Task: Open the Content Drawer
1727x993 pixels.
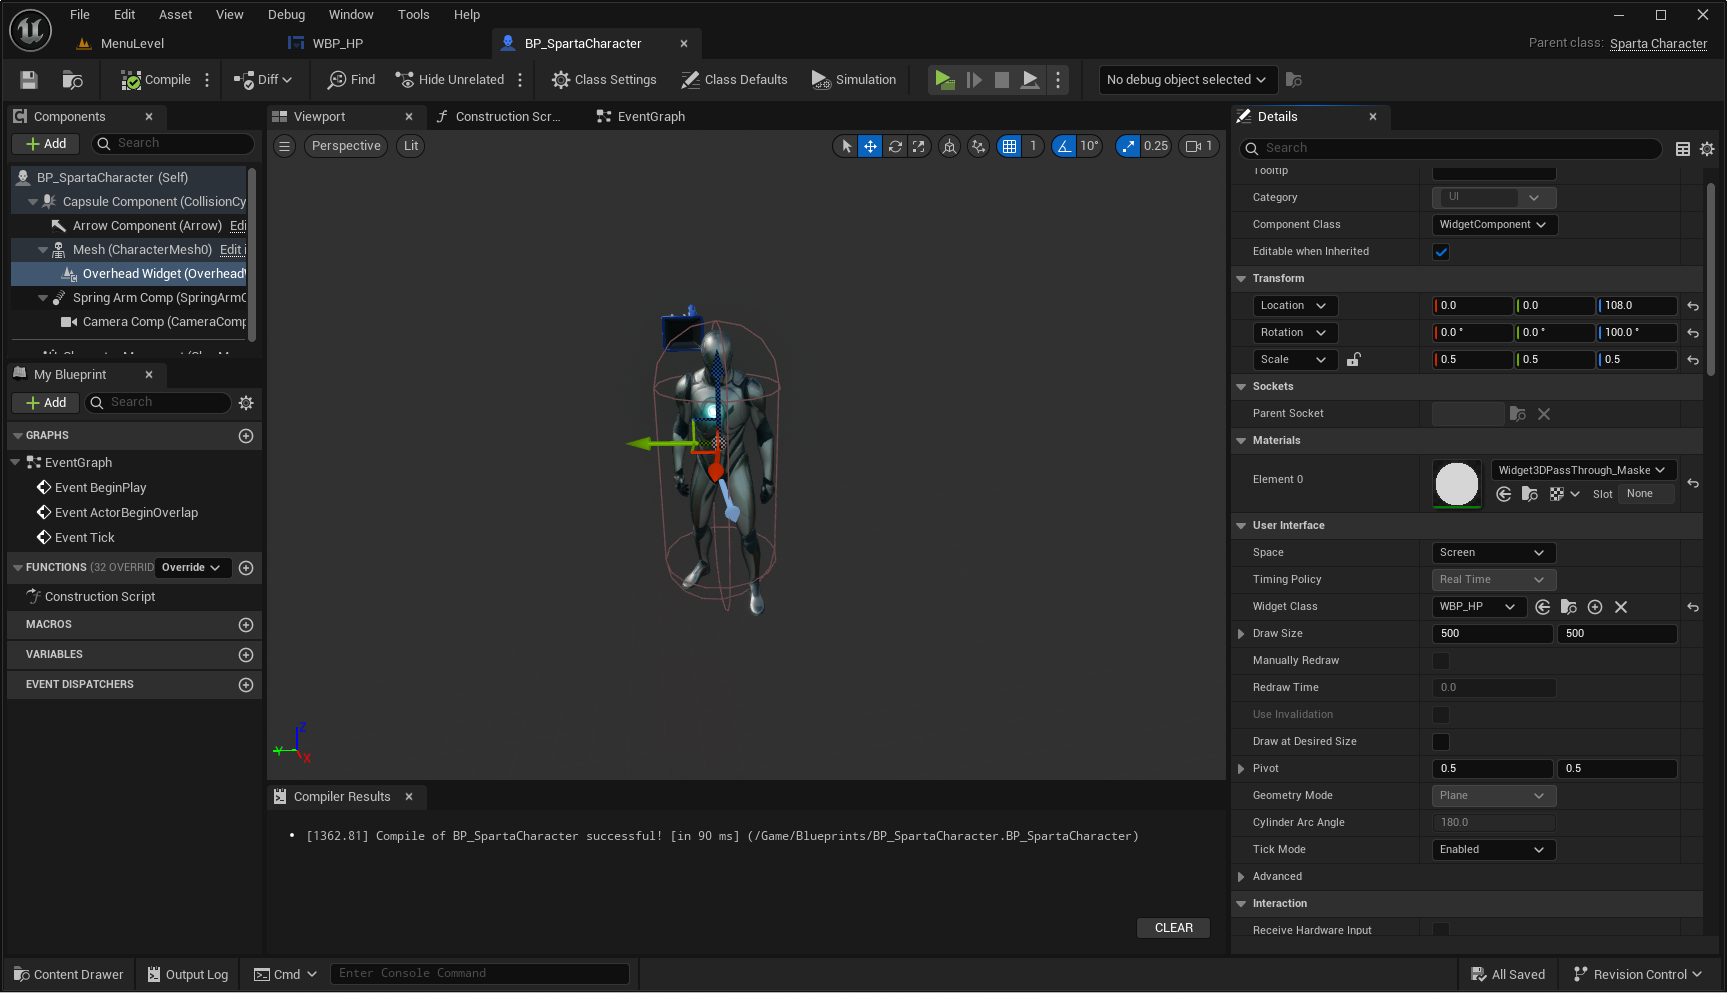Action: [69, 975]
